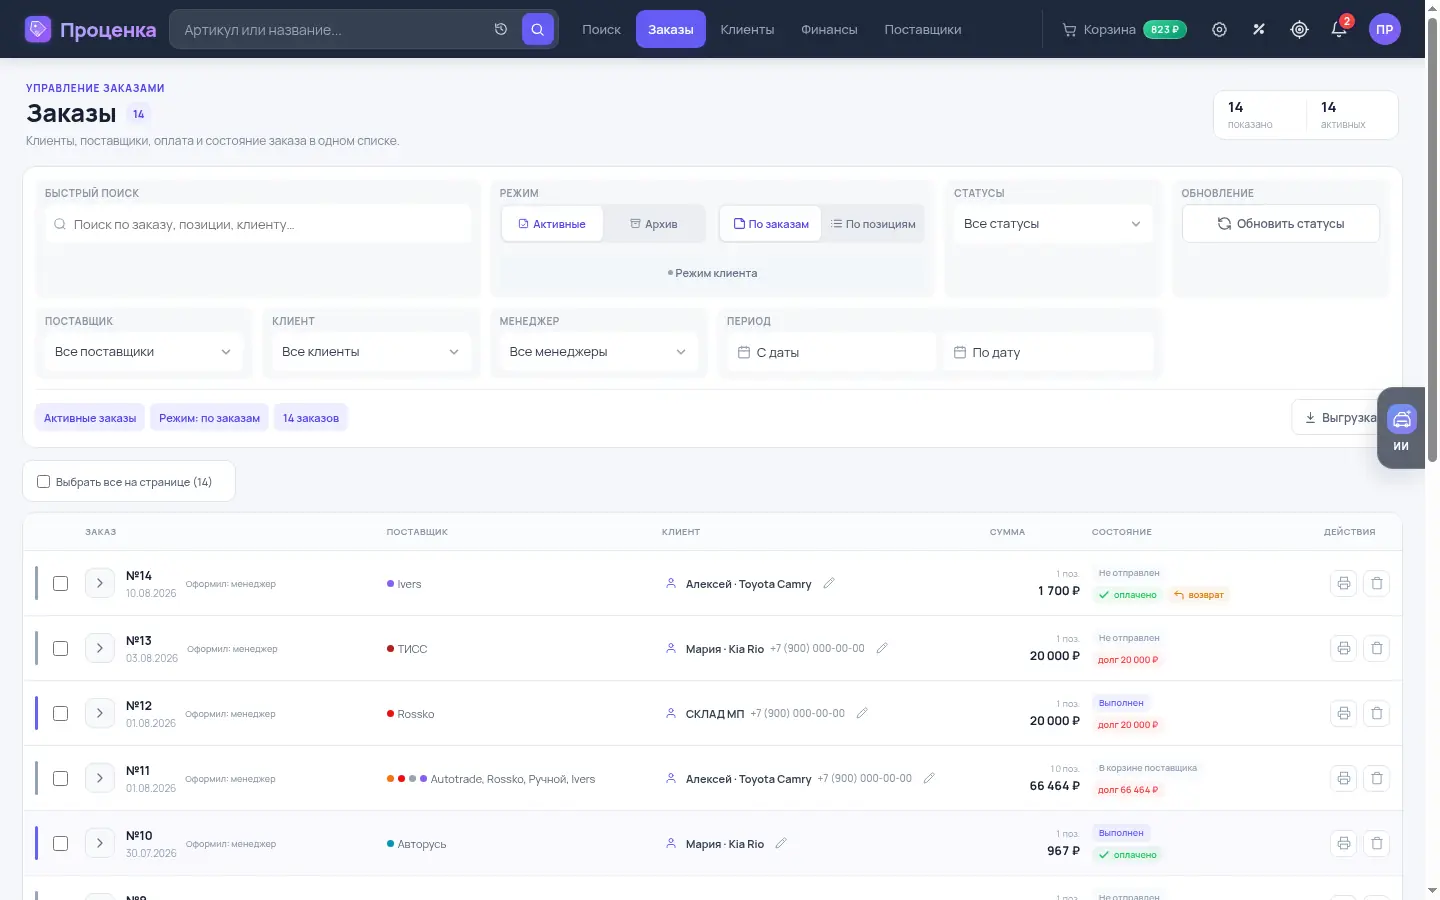Print order №13
The image size is (1440, 900).
(1344, 648)
